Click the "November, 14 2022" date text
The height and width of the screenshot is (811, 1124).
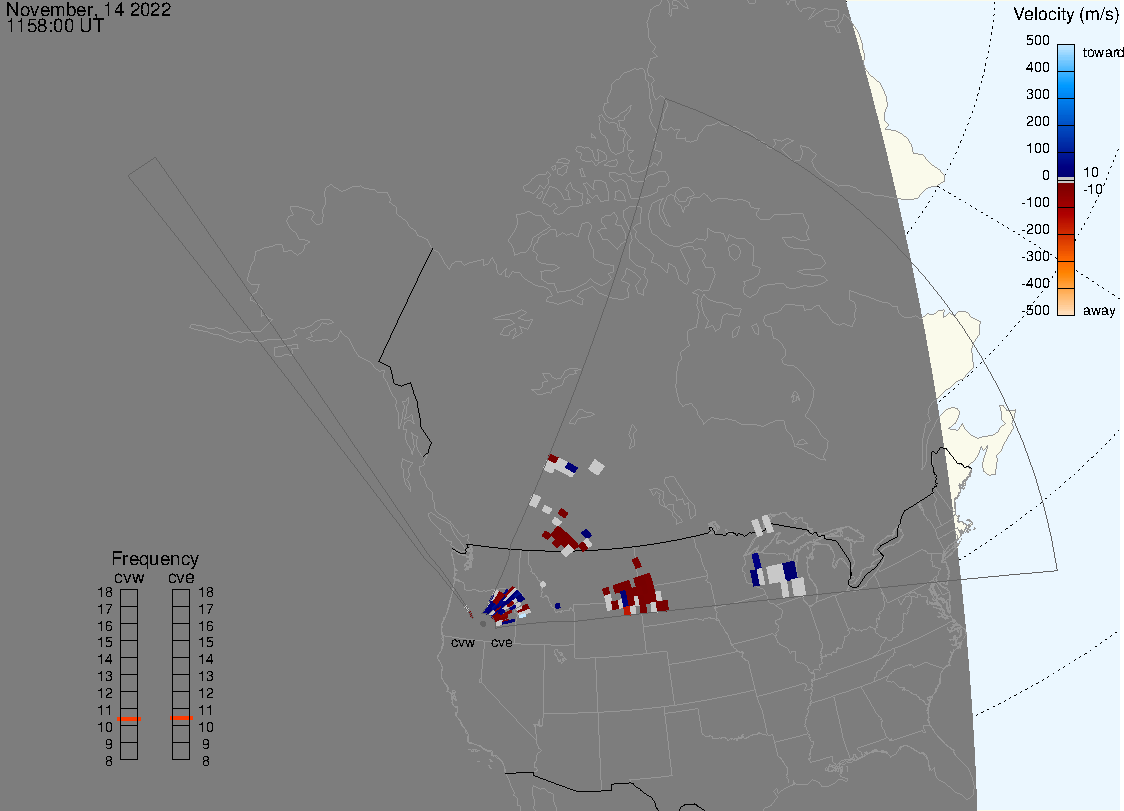tap(88, 9)
